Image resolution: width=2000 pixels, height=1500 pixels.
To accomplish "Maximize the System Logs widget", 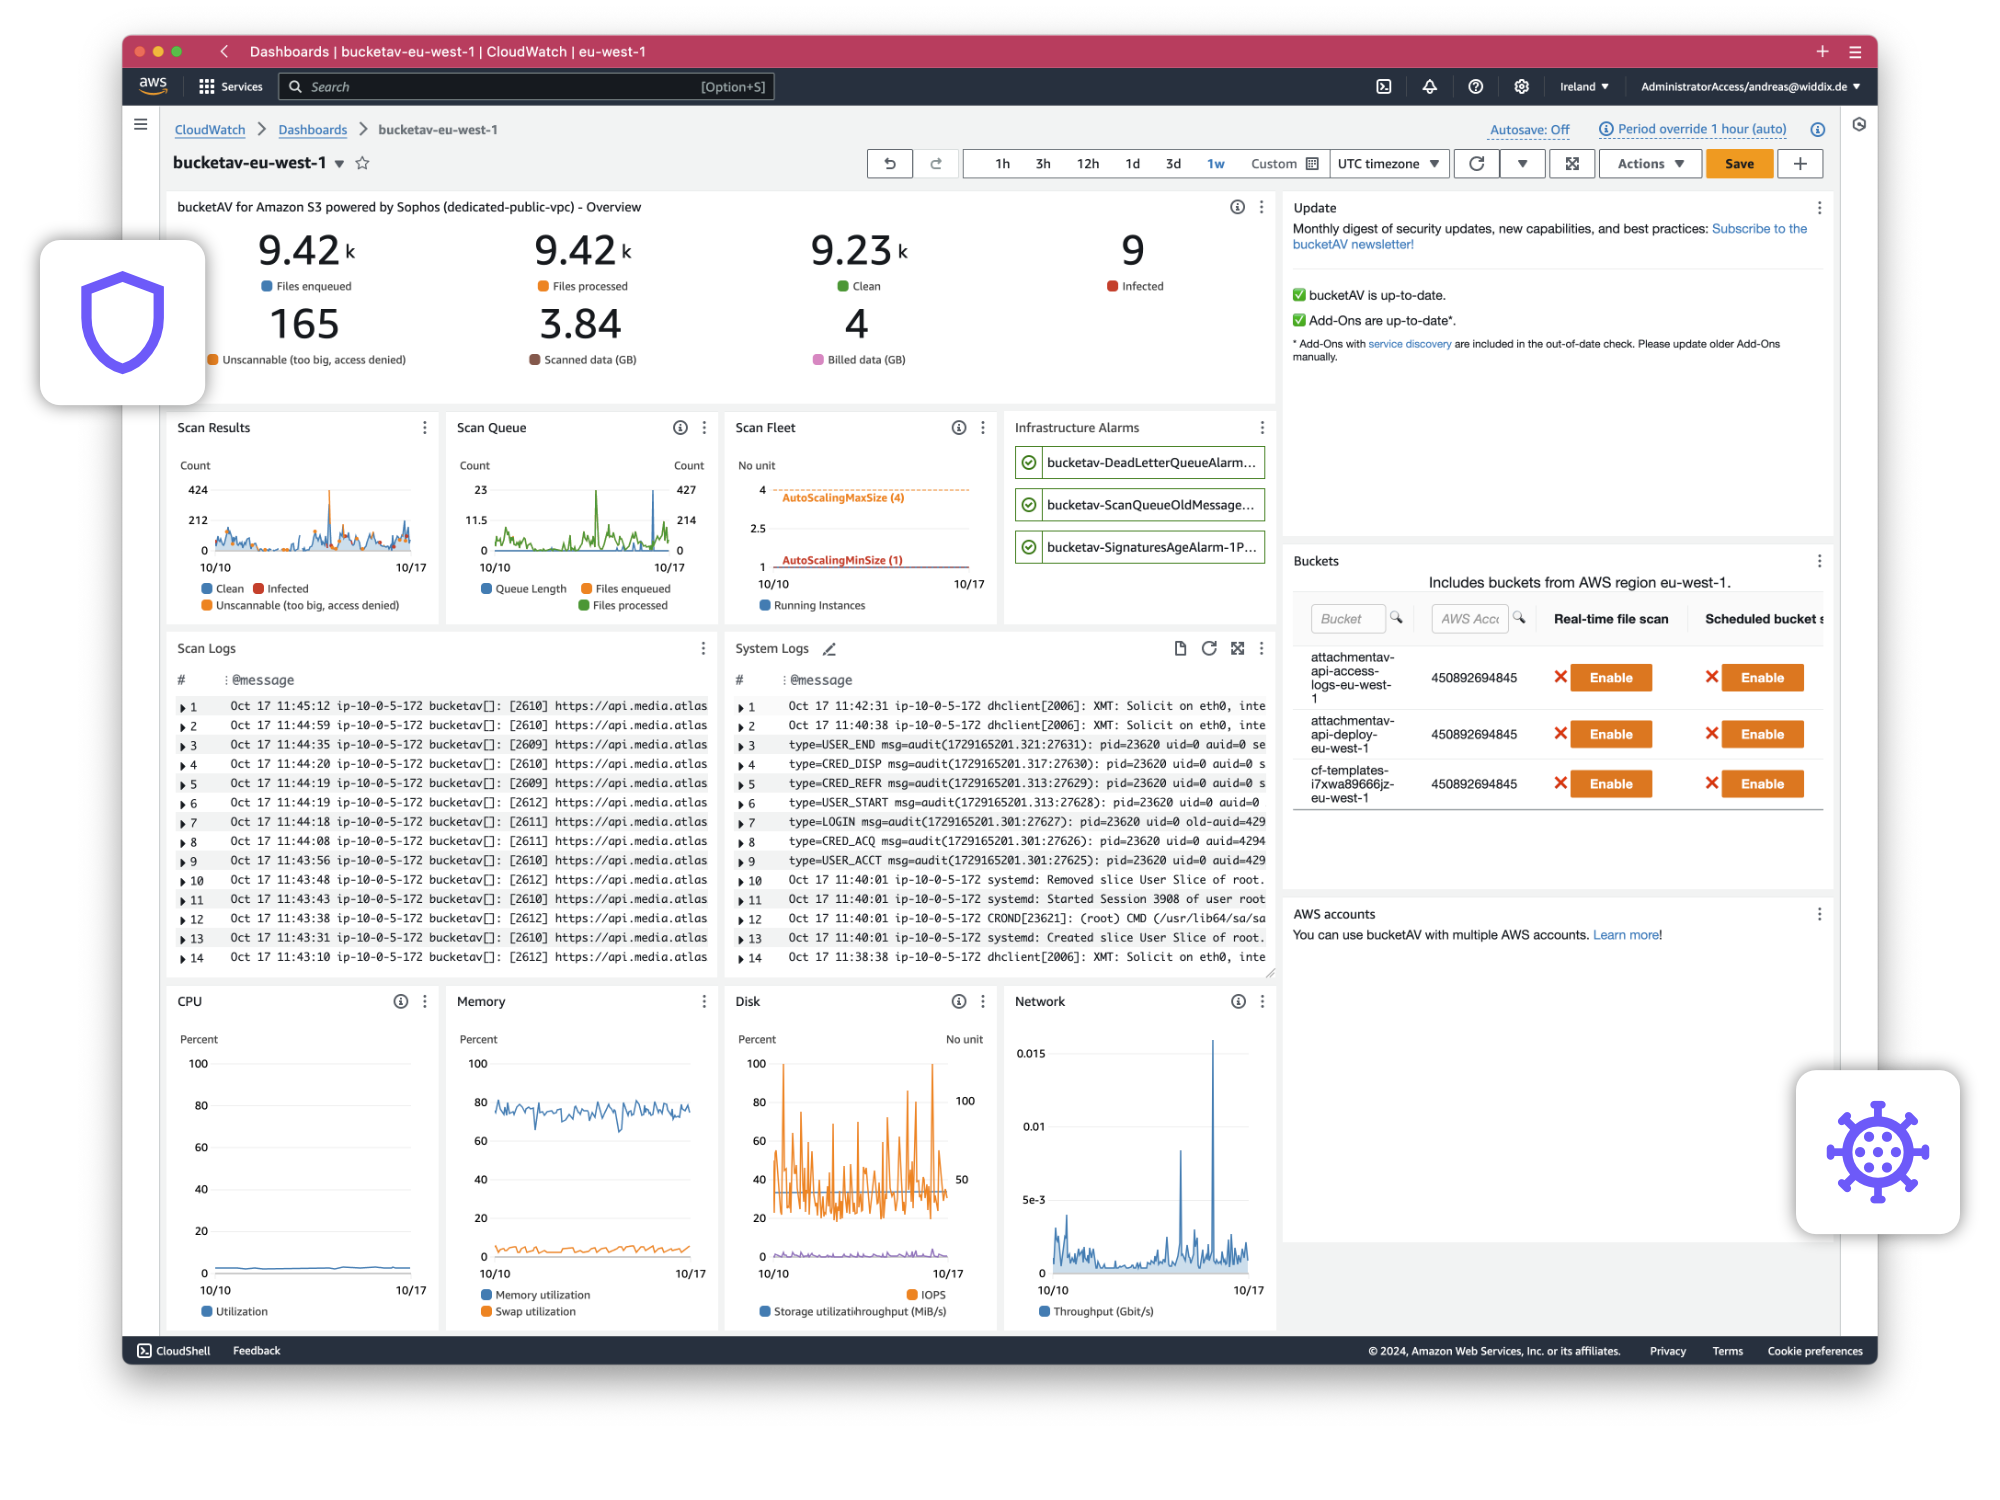I will point(1238,649).
